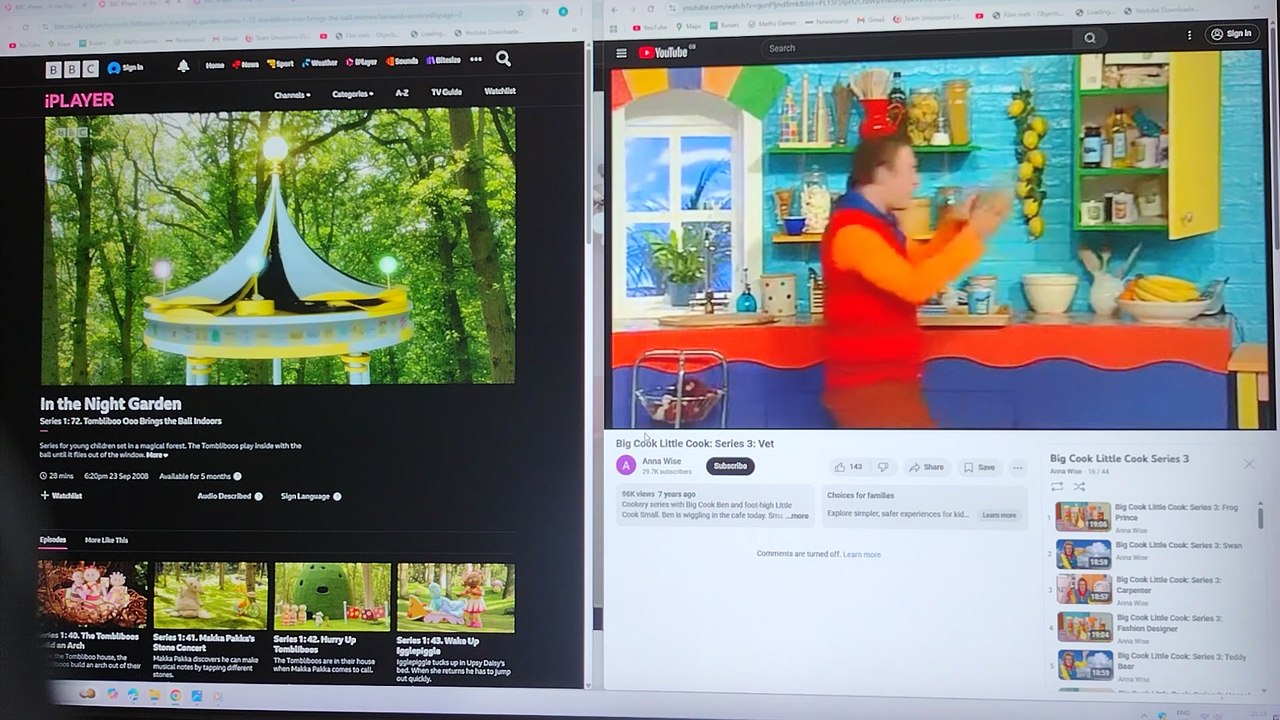The image size is (1280, 720).
Task: Expand episode description with More
Action: (x=157, y=455)
